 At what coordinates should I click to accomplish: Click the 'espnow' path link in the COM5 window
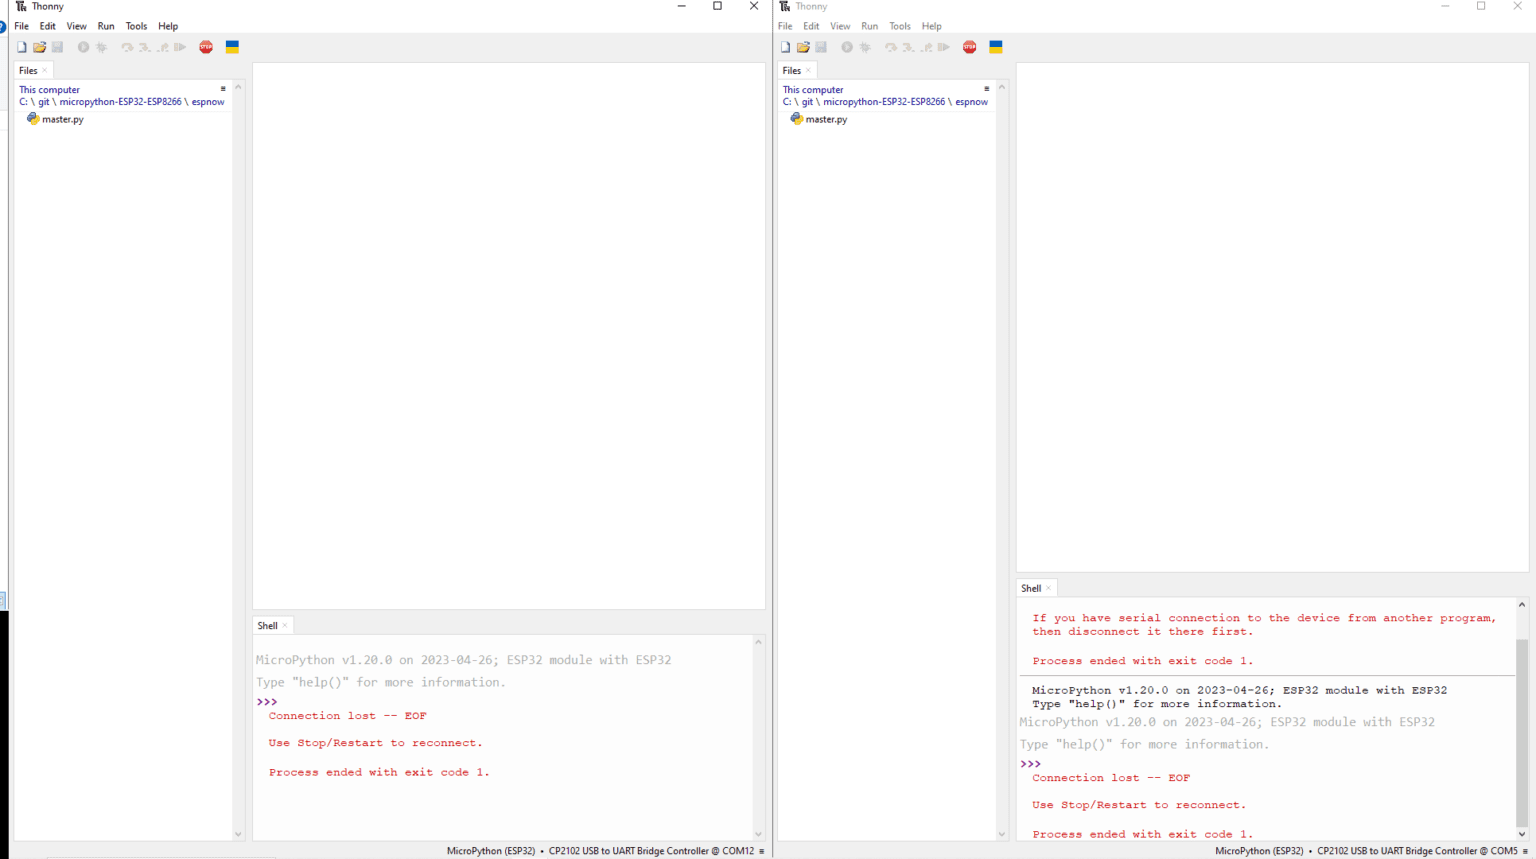pyautogui.click(x=971, y=102)
